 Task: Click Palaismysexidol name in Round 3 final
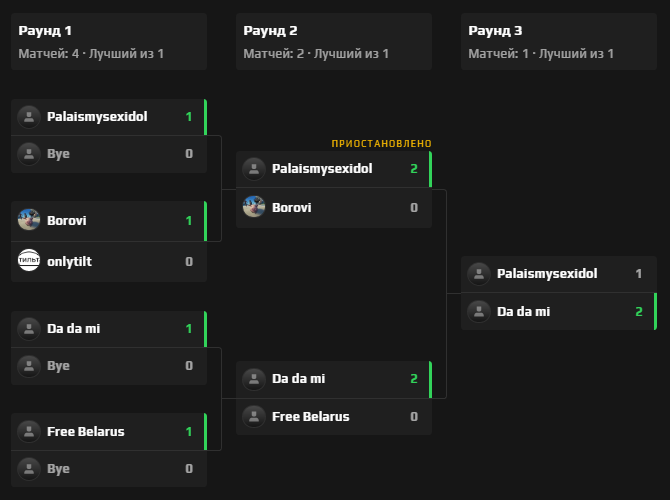point(547,274)
